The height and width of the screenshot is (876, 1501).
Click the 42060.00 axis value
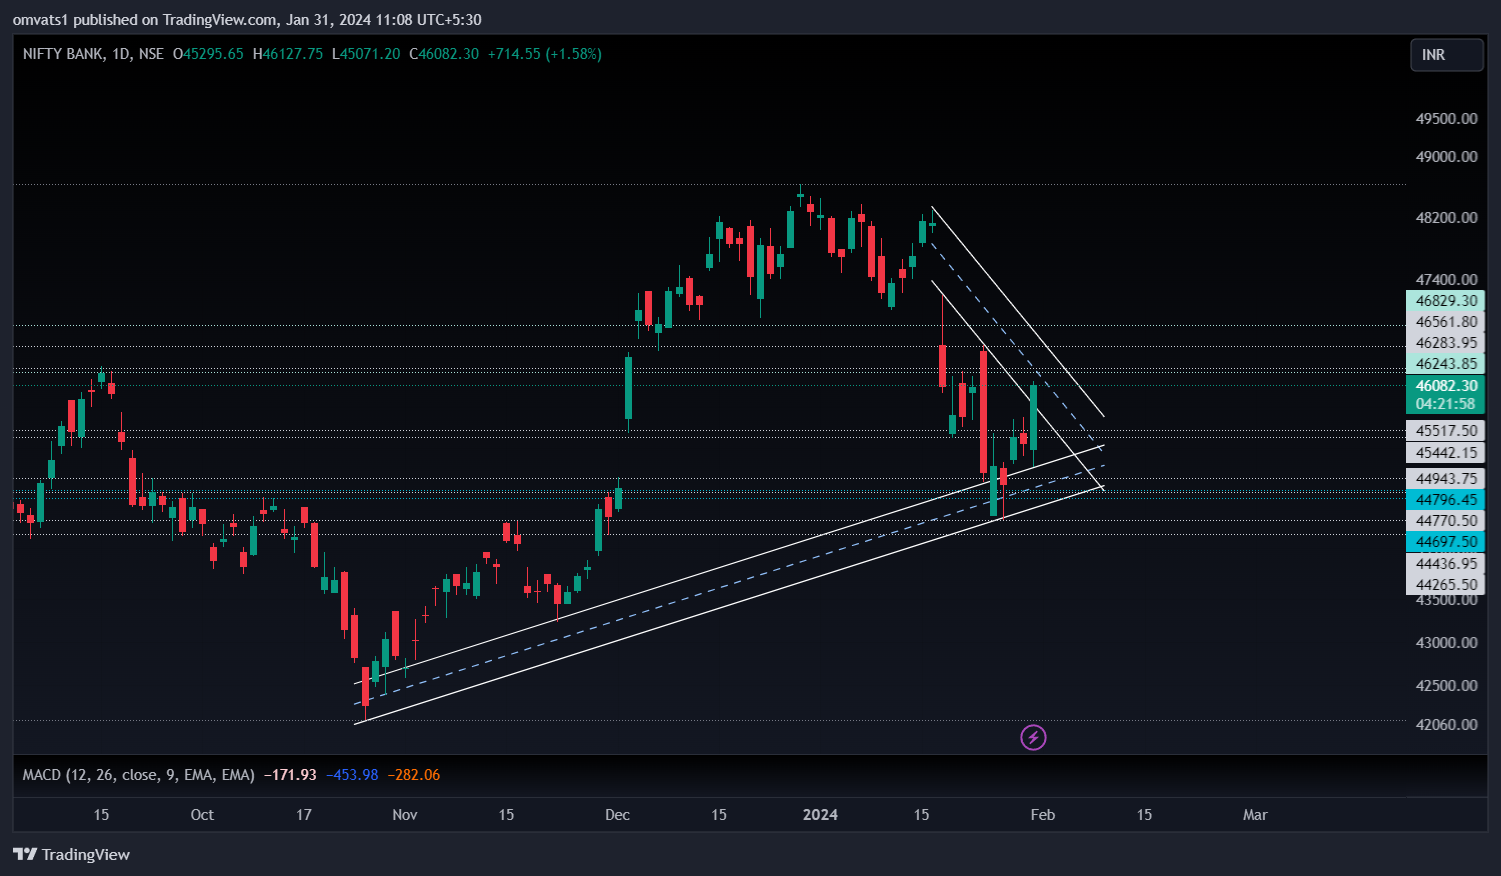click(x=1446, y=725)
